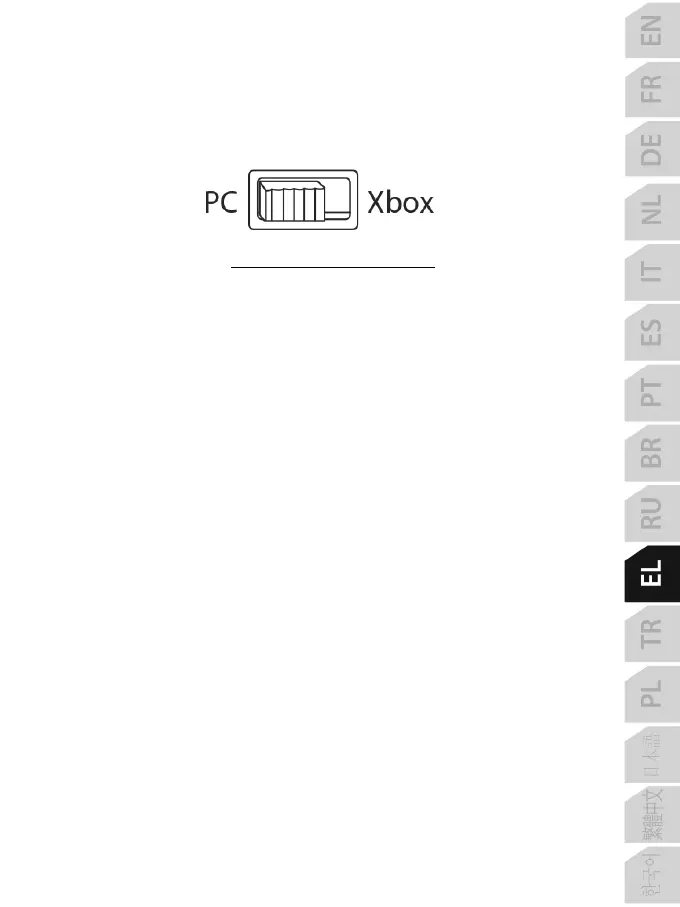This screenshot has height=907, width=680.
Task: Open the PL language tab
Action: (652, 694)
